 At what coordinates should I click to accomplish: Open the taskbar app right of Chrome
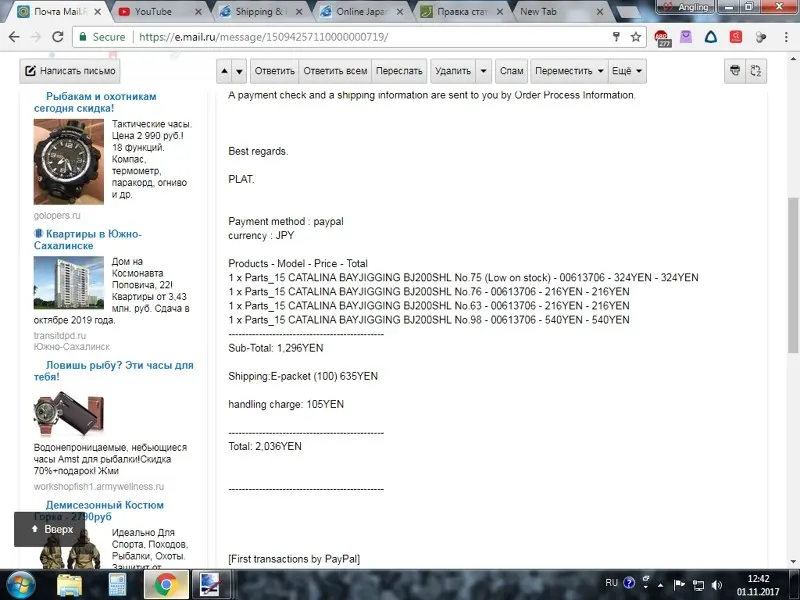210,585
